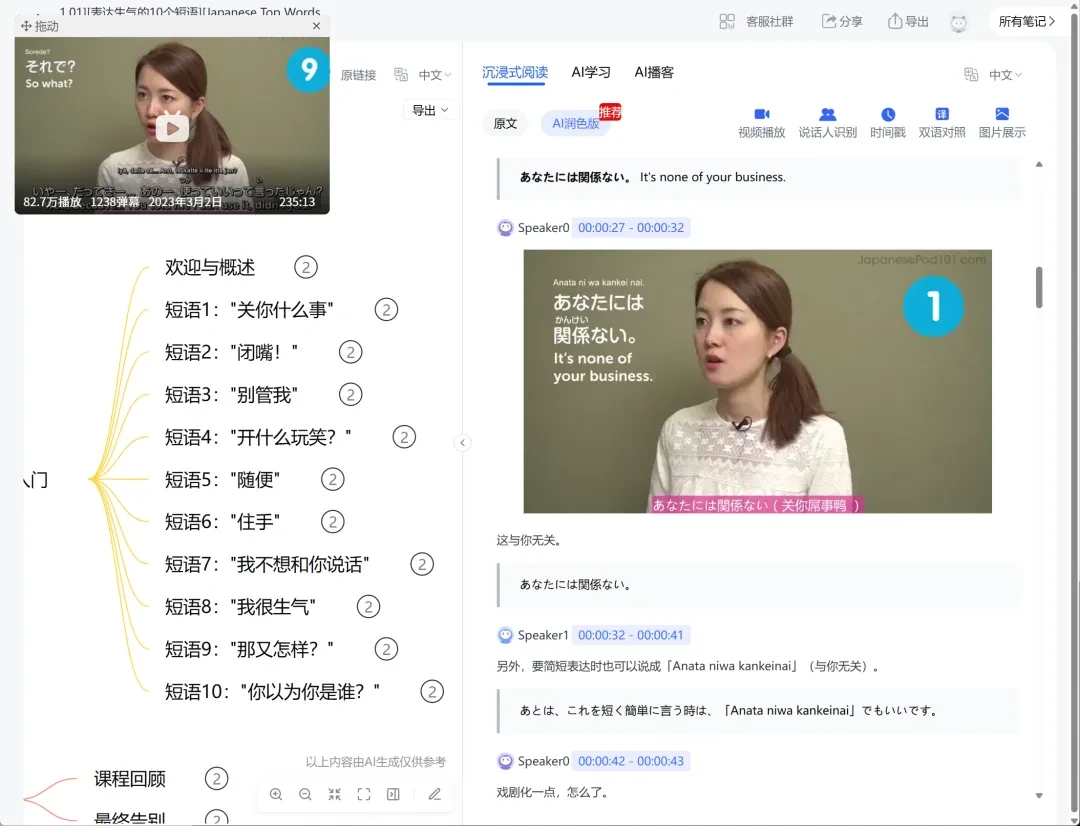Switch to AI播客 tab

point(654,72)
